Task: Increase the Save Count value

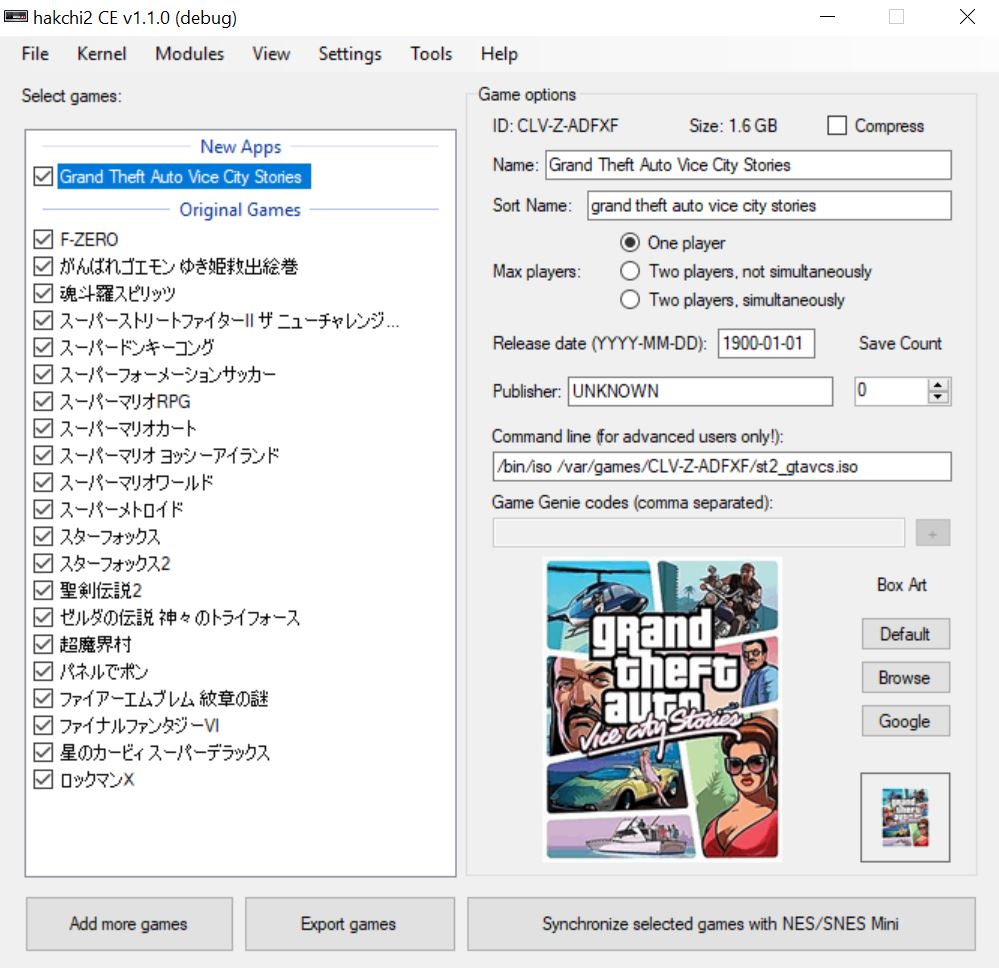Action: [x=938, y=385]
